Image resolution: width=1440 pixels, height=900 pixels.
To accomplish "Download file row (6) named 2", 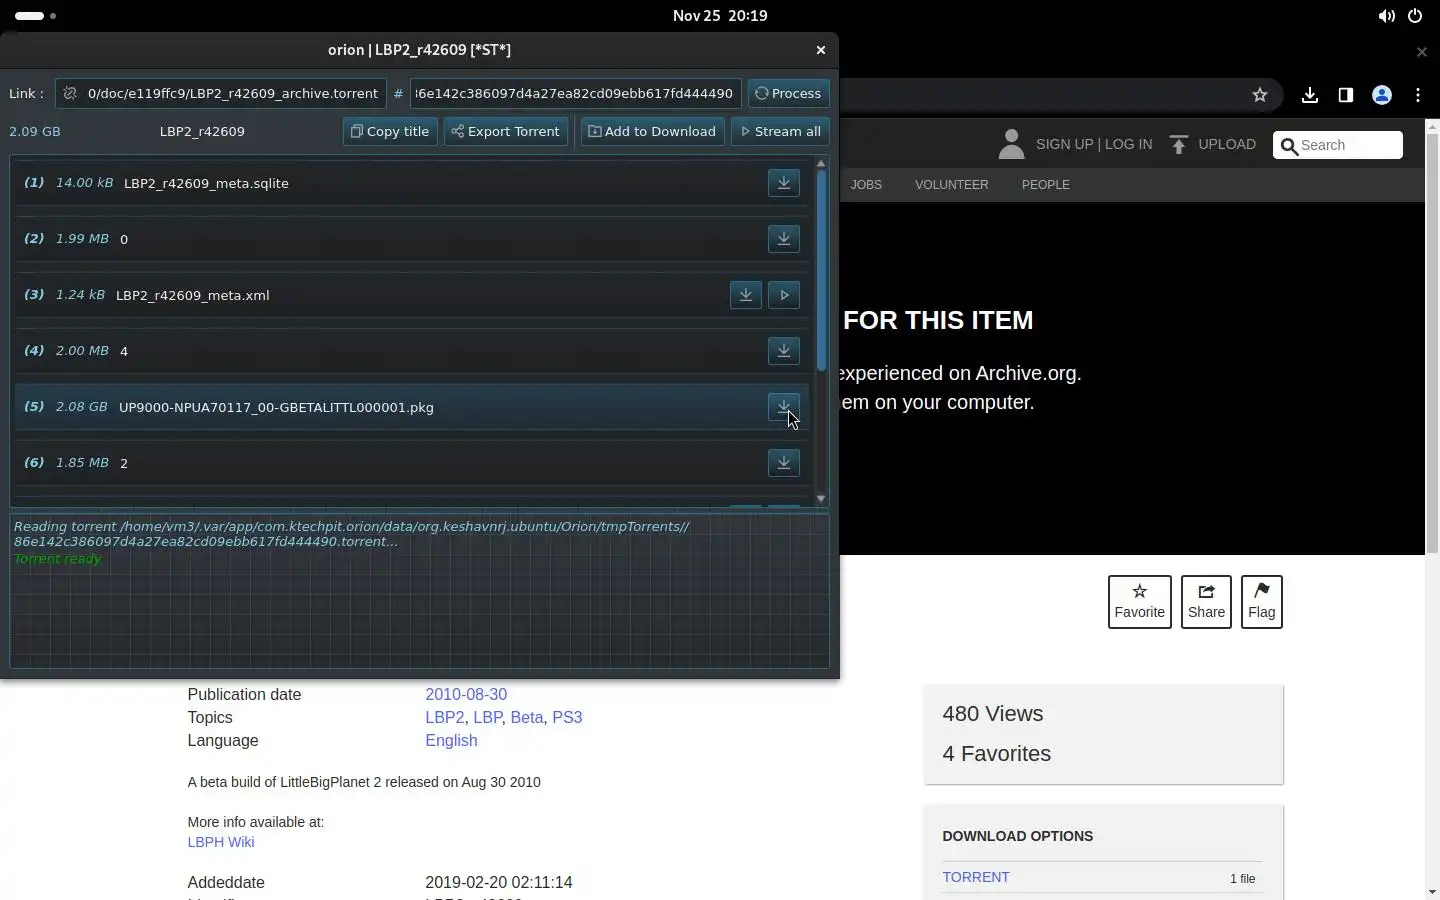I will click(784, 463).
